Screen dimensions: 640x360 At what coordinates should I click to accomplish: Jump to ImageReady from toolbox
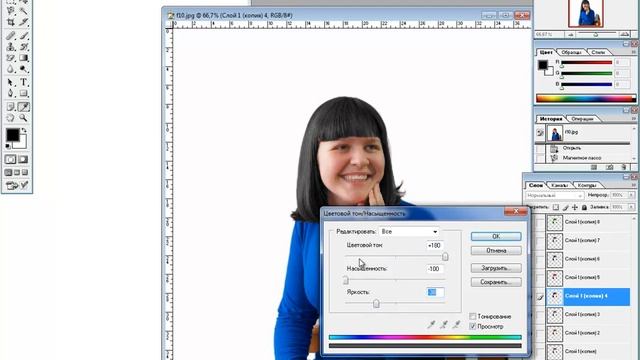point(17,186)
